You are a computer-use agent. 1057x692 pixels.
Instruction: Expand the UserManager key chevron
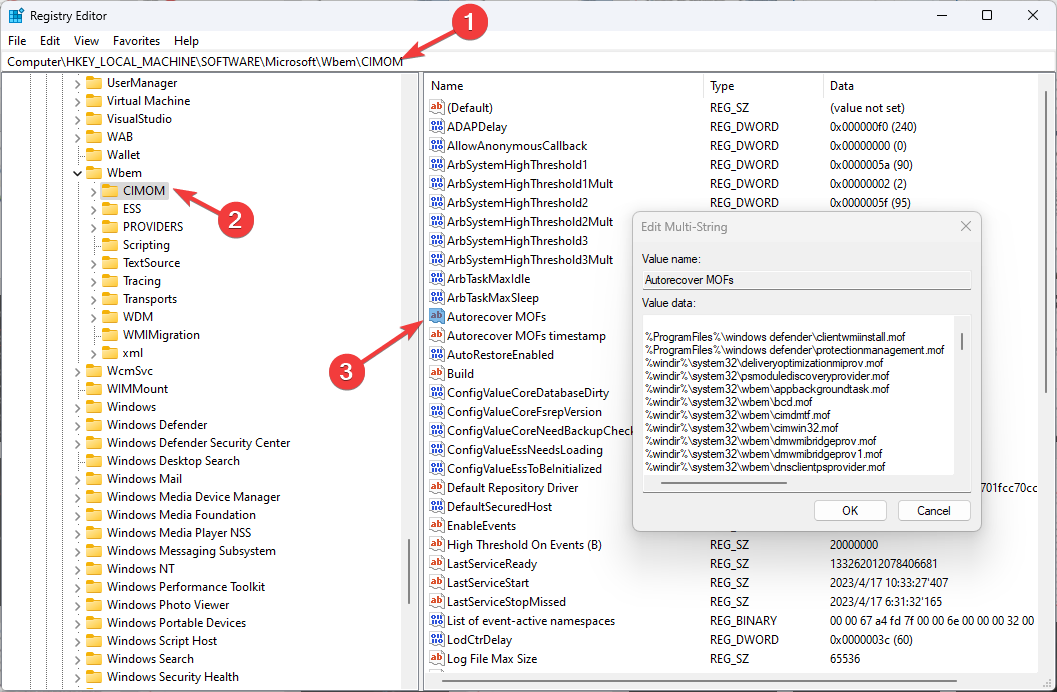tap(78, 84)
